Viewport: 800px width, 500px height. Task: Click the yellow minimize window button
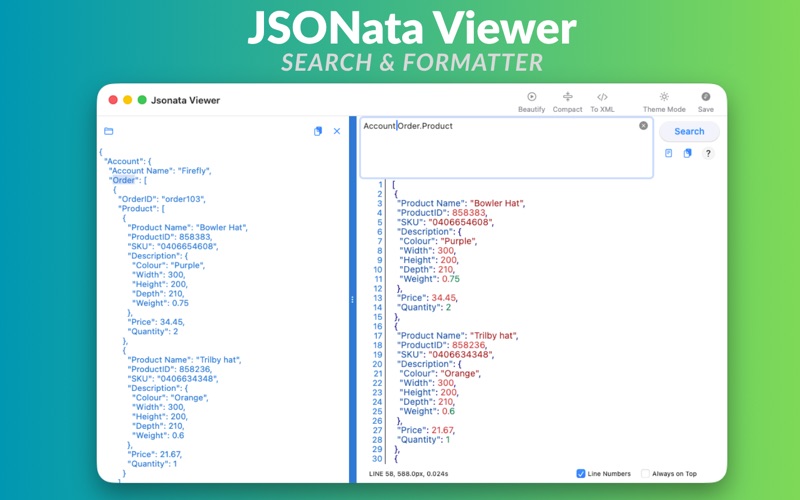128,100
